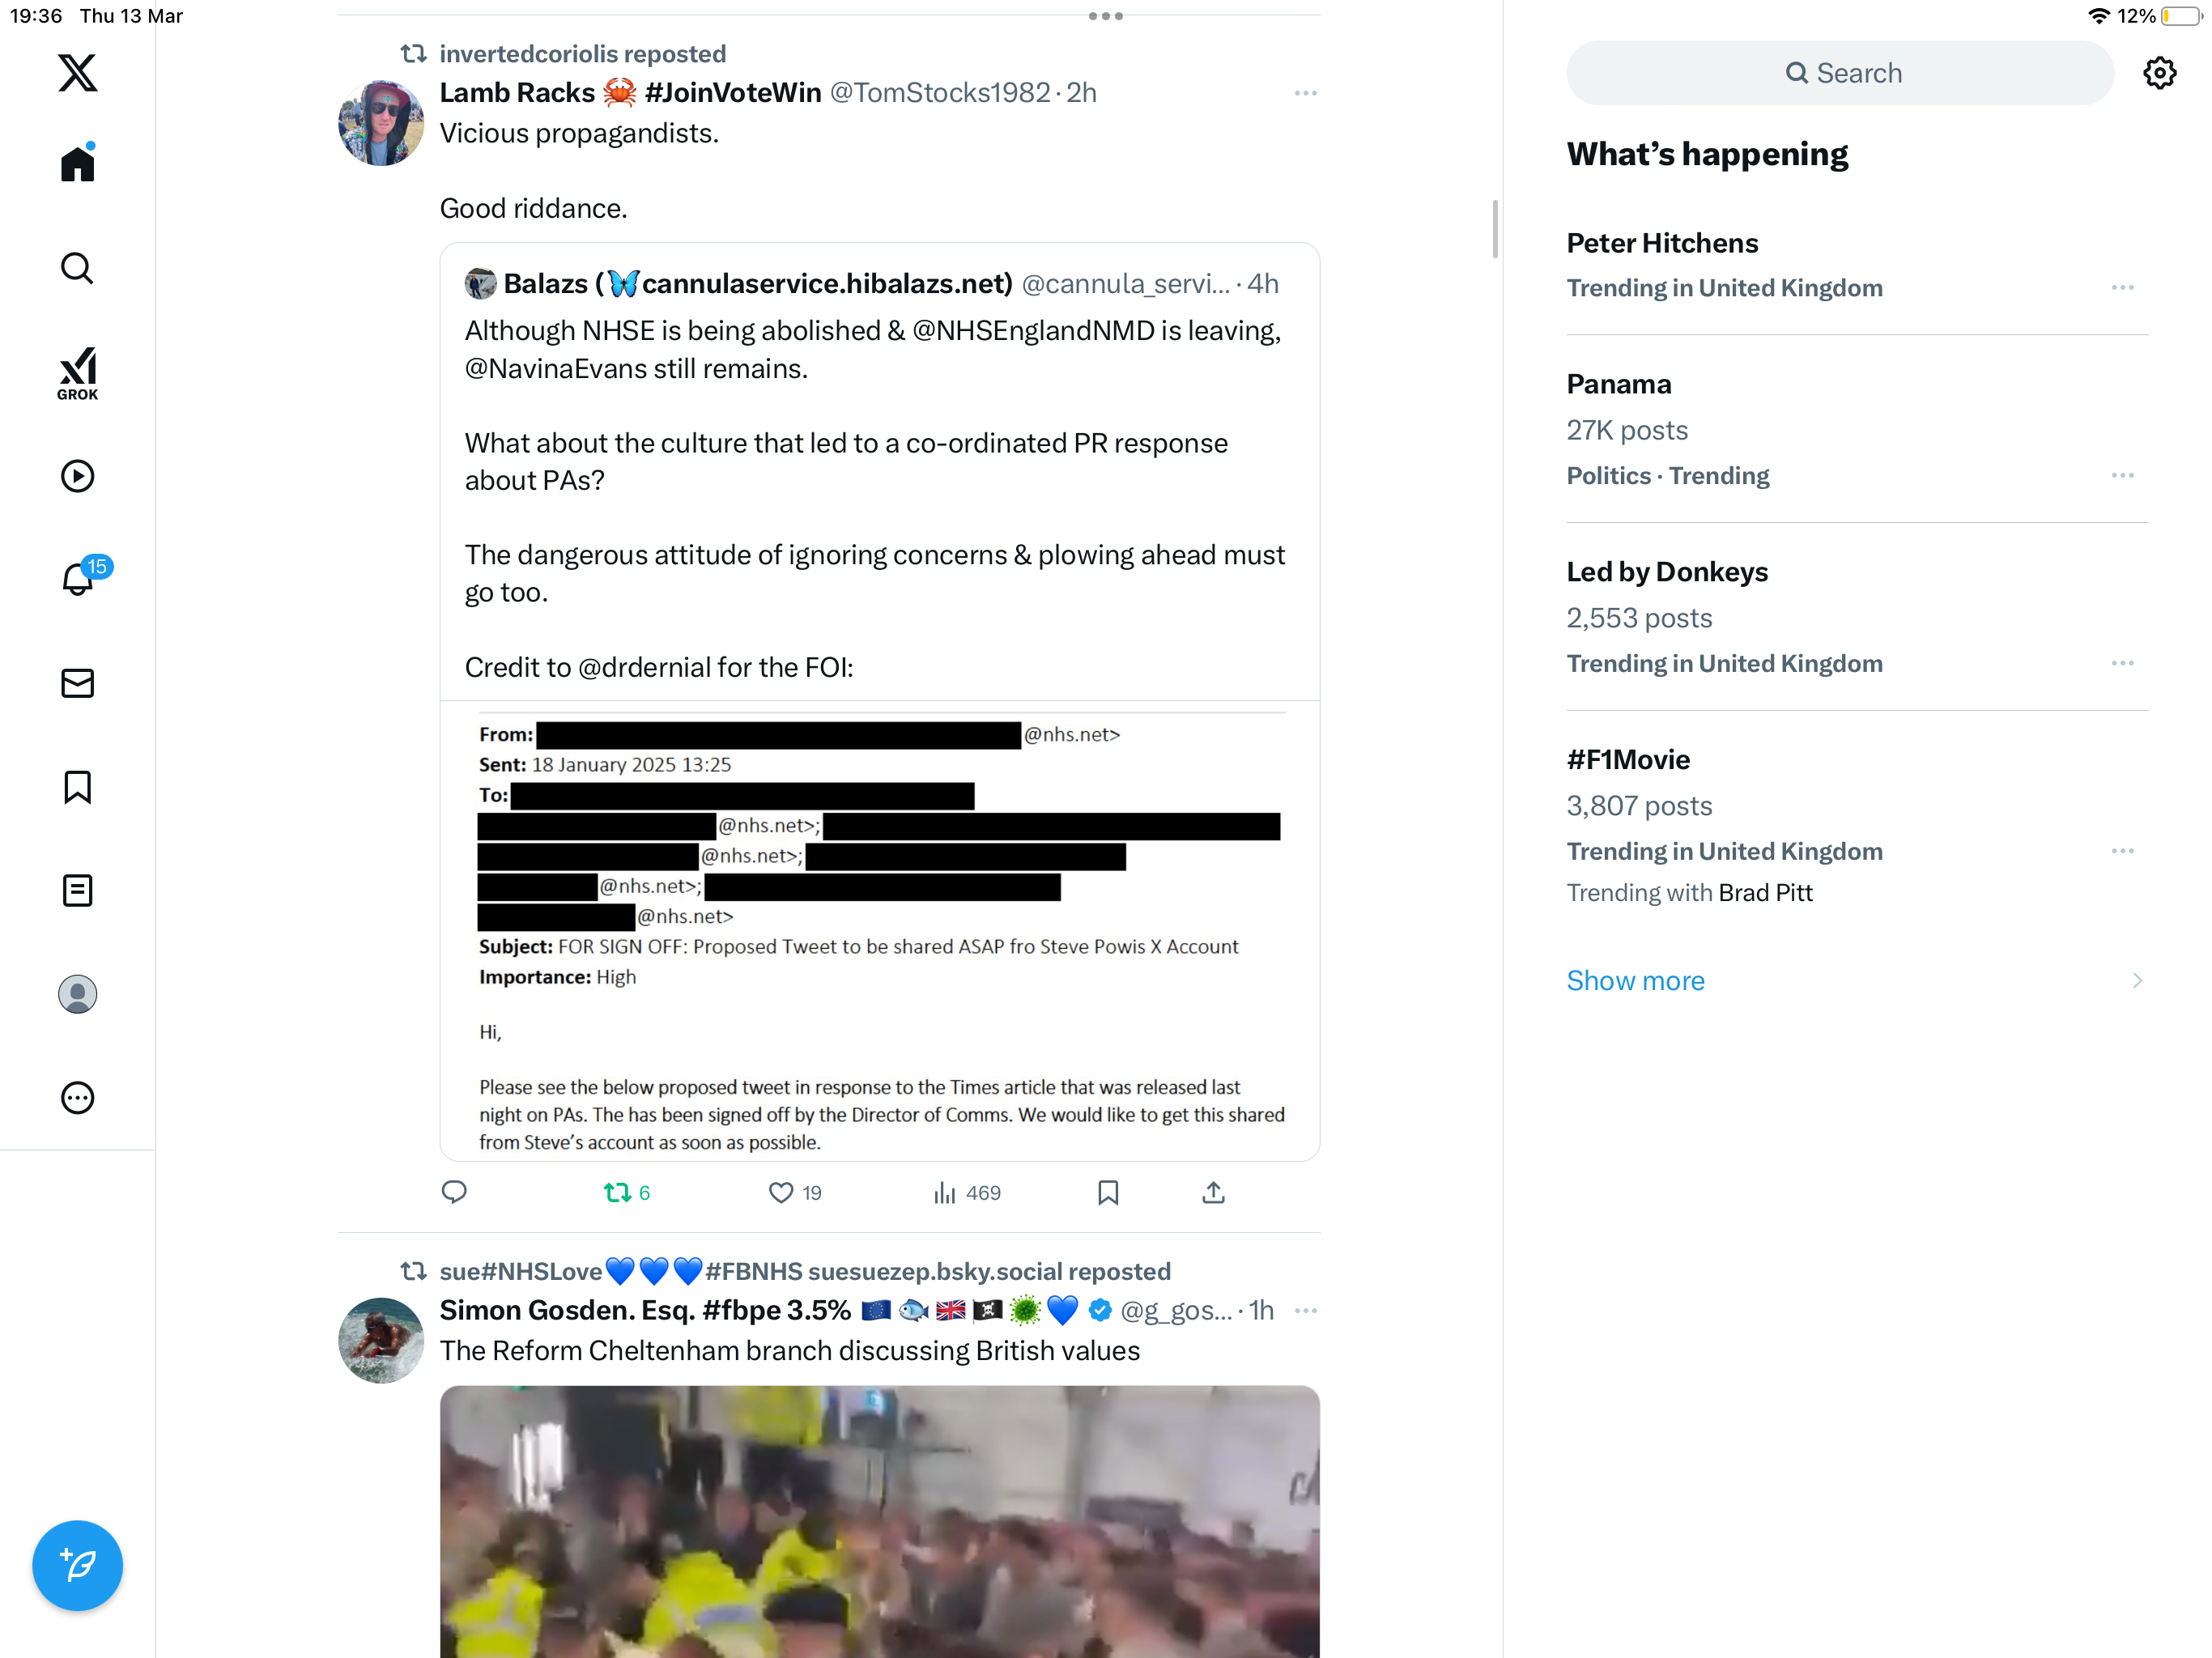Open trends settings gear icon
This screenshot has width=2212, height=1658.
(2159, 73)
